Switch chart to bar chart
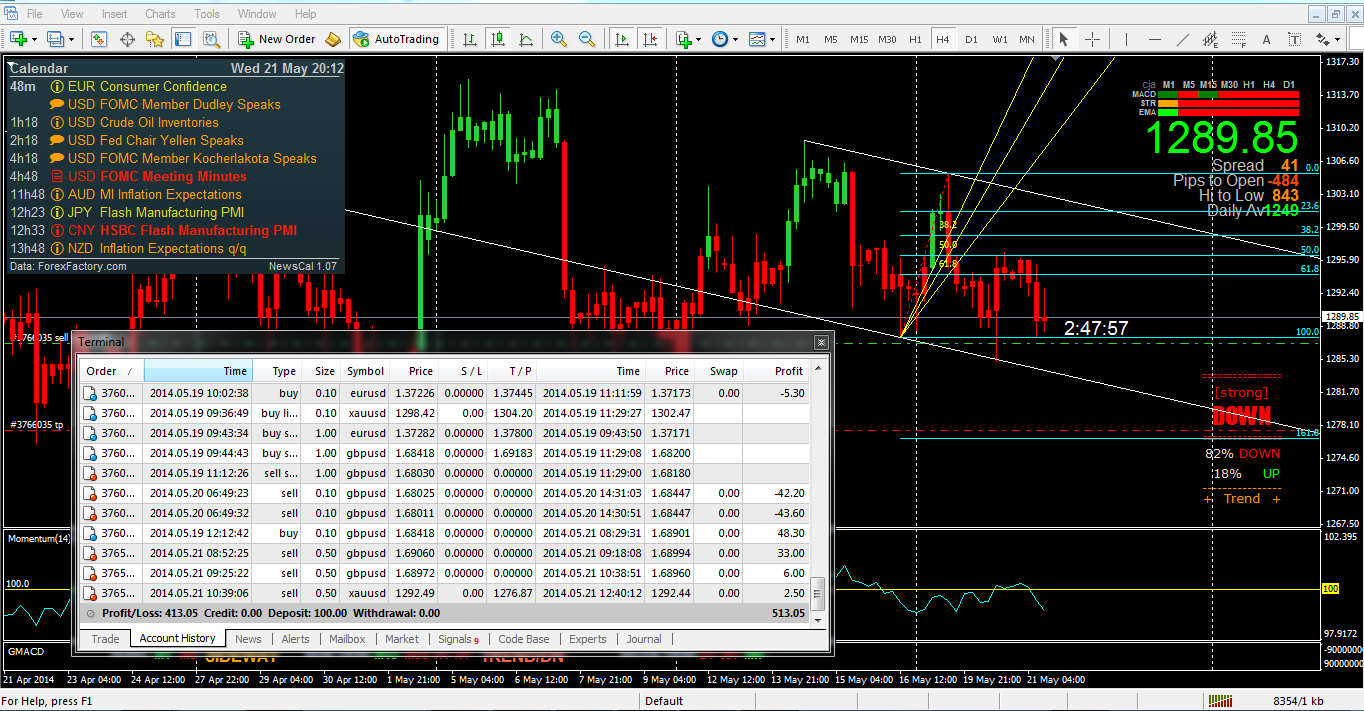The width and height of the screenshot is (1364, 711). tap(469, 39)
